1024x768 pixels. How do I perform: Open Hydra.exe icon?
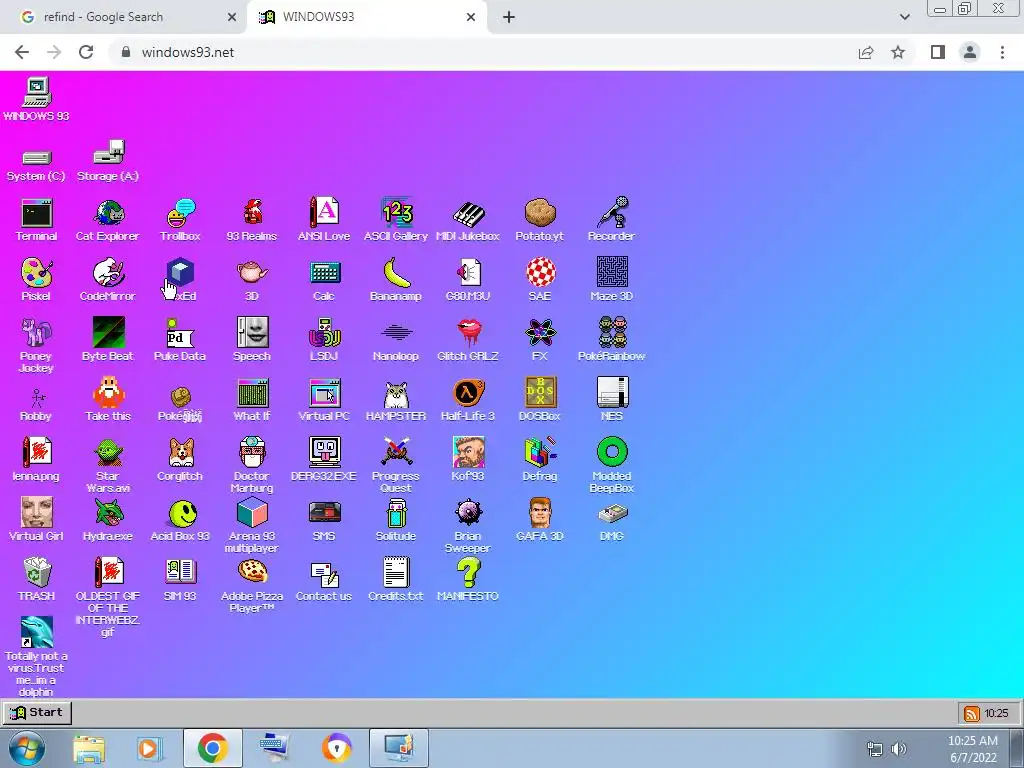(108, 520)
